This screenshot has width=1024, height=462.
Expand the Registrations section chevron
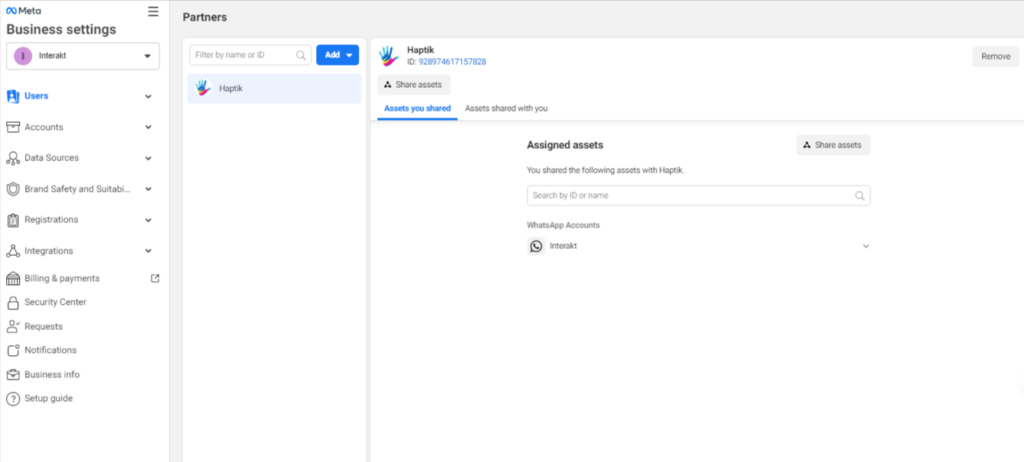(148, 220)
